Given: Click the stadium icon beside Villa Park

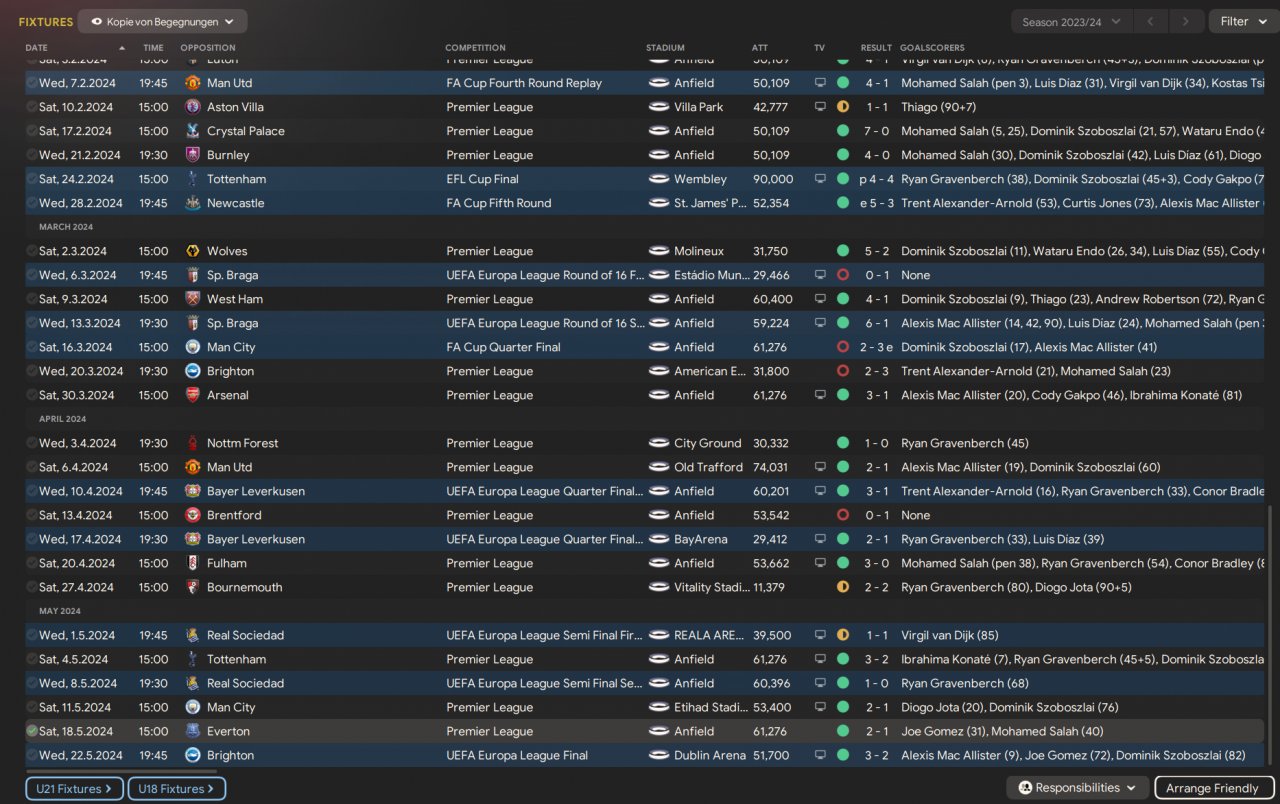Looking at the screenshot, I should pos(658,107).
